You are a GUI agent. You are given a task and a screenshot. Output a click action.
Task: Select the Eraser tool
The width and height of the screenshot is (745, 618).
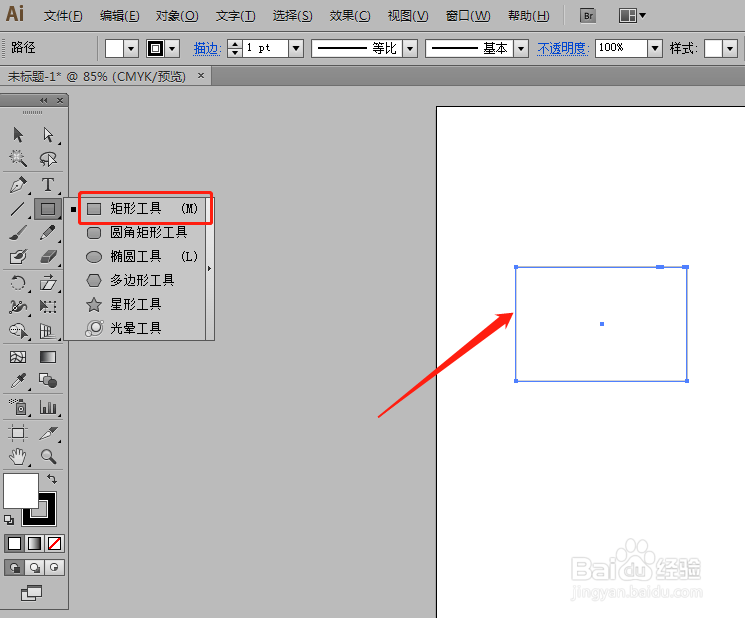tap(48, 257)
